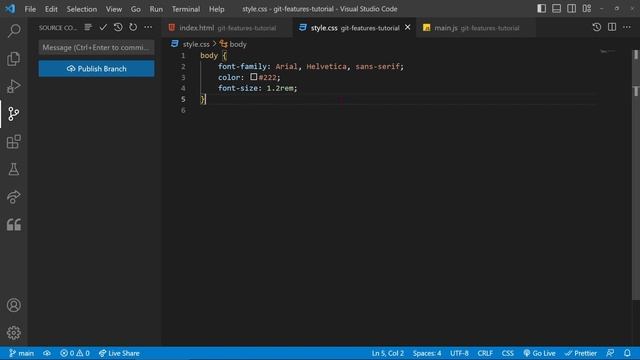Toggle primary side bar layout icon
This screenshot has width=640, height=360.
tap(542, 9)
